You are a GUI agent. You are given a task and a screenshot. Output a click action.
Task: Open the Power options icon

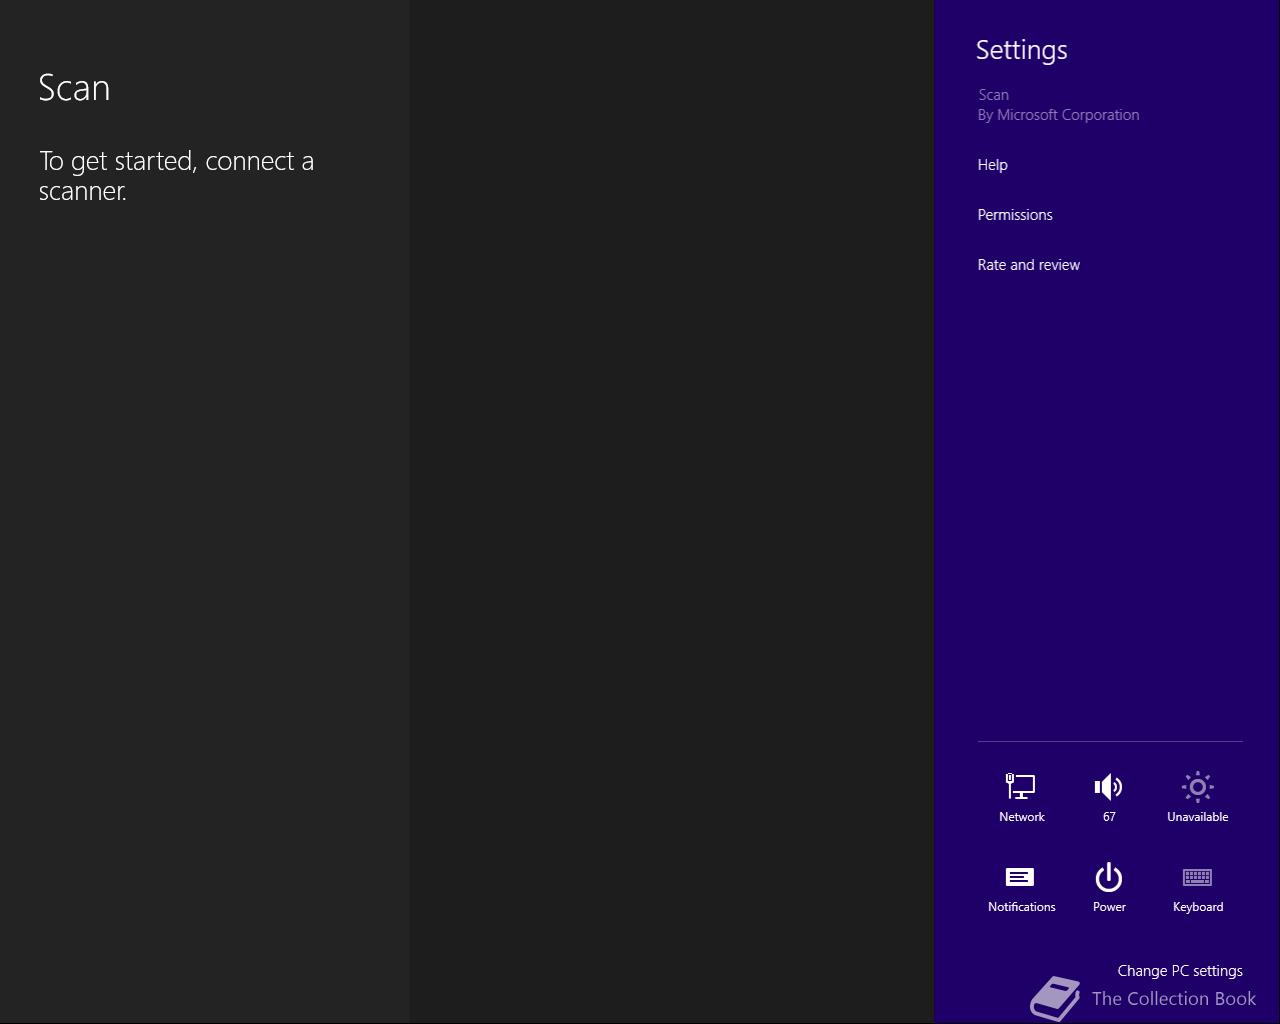click(1109, 877)
